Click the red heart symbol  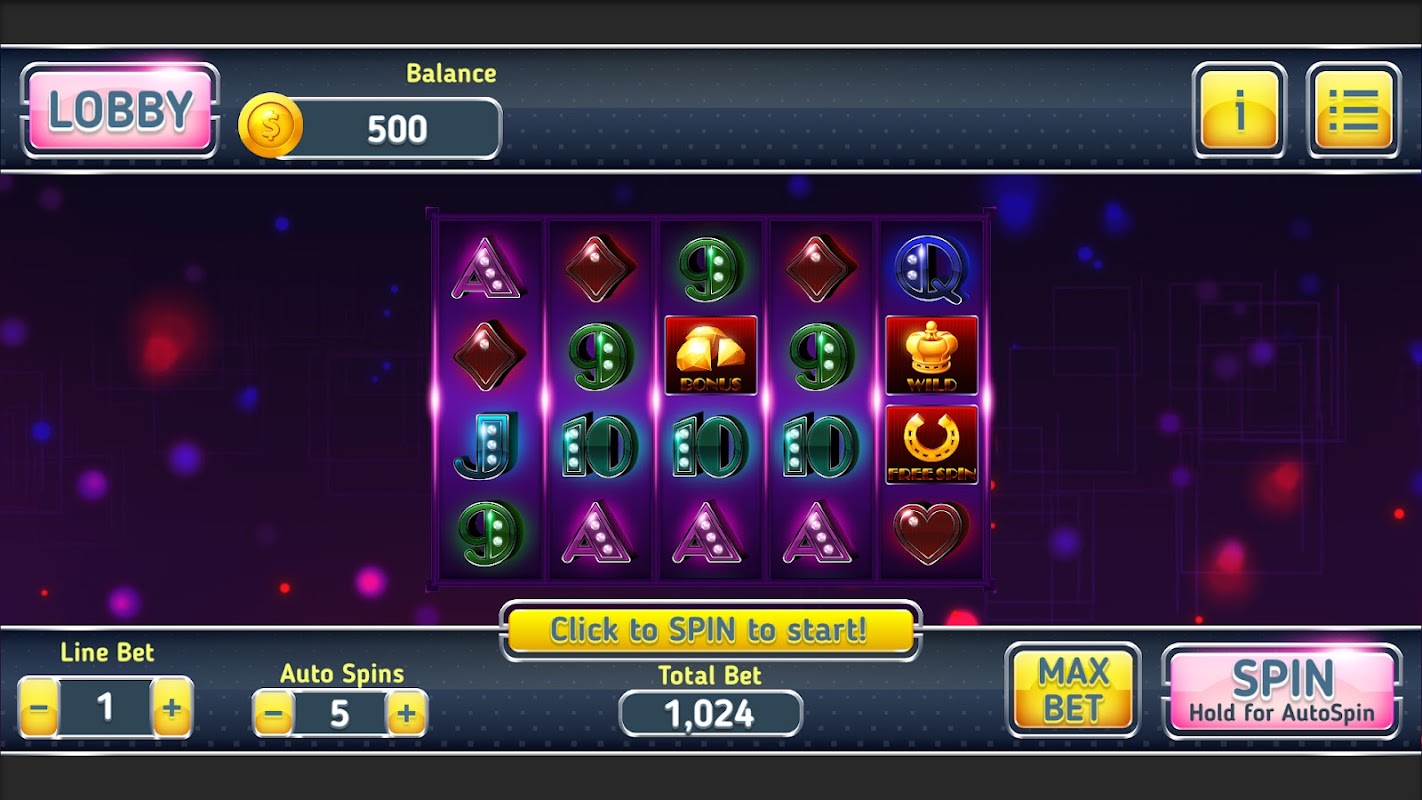(x=931, y=532)
